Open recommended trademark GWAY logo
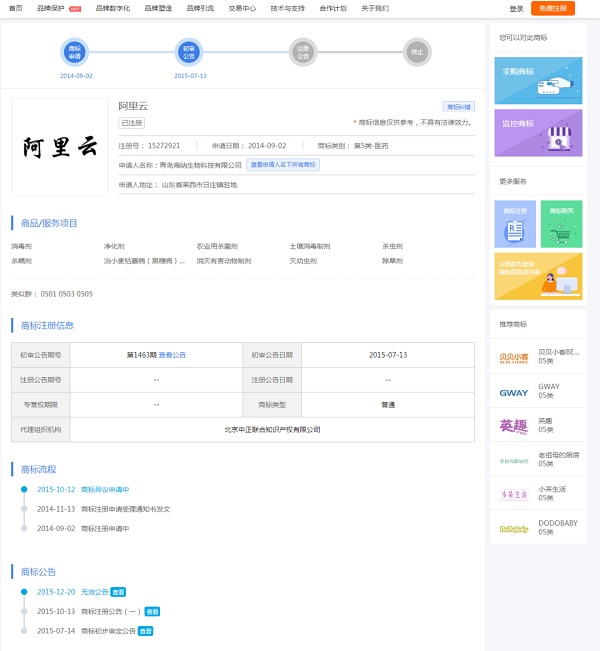This screenshot has width=600, height=651. pyautogui.click(x=514, y=392)
